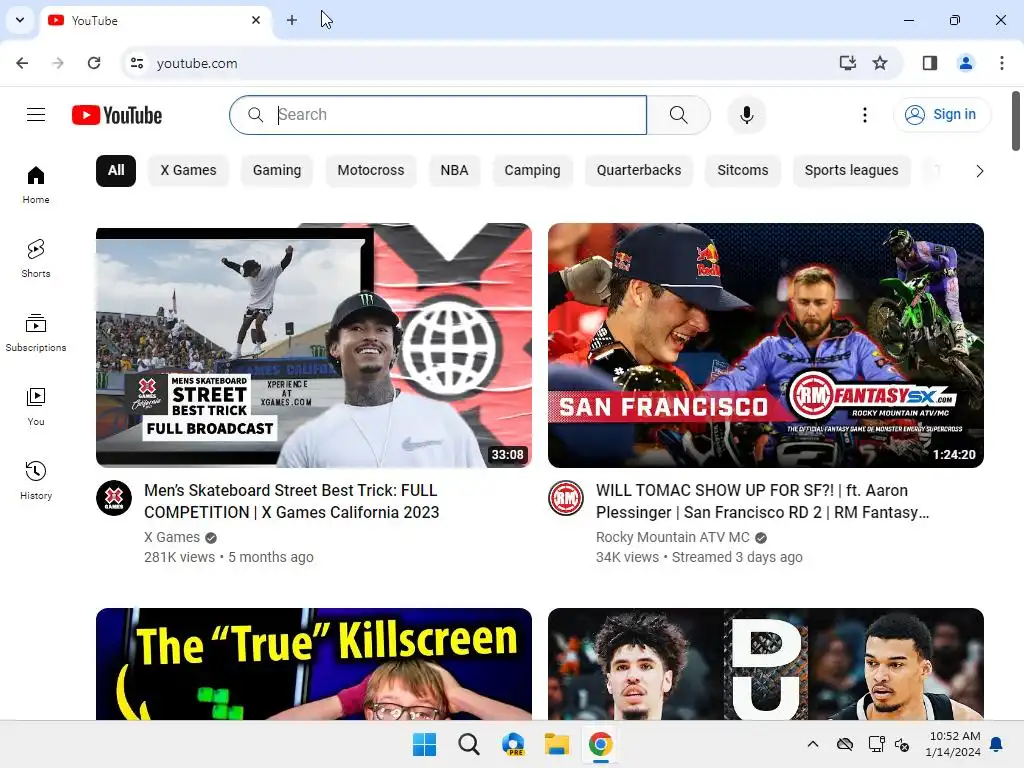Open X Games channel name link
Screen dimensions: 1024x768
pos(172,537)
